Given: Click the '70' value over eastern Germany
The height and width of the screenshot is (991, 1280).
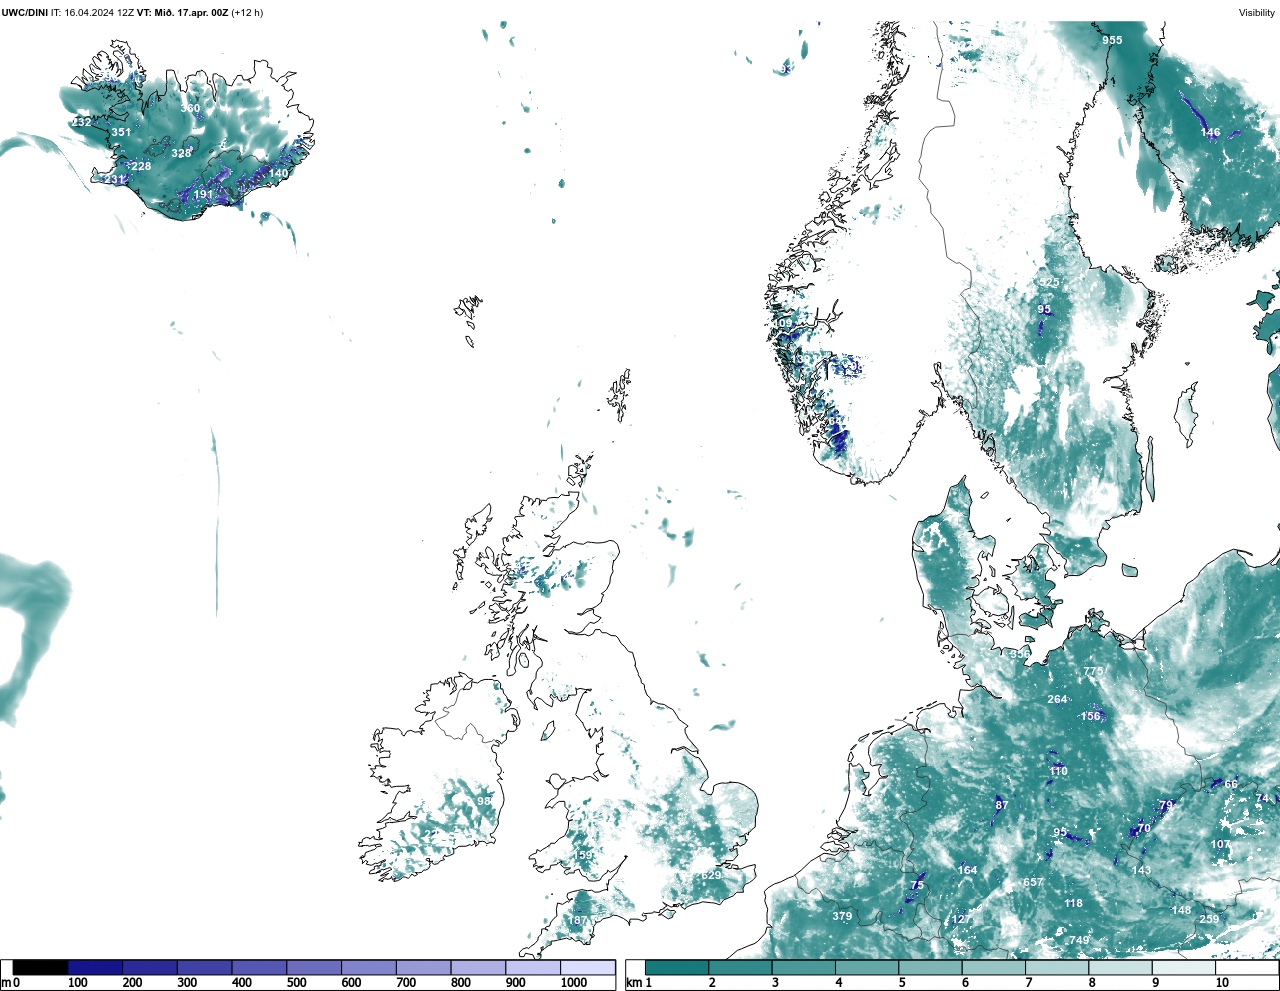Looking at the screenshot, I should click(1144, 829).
